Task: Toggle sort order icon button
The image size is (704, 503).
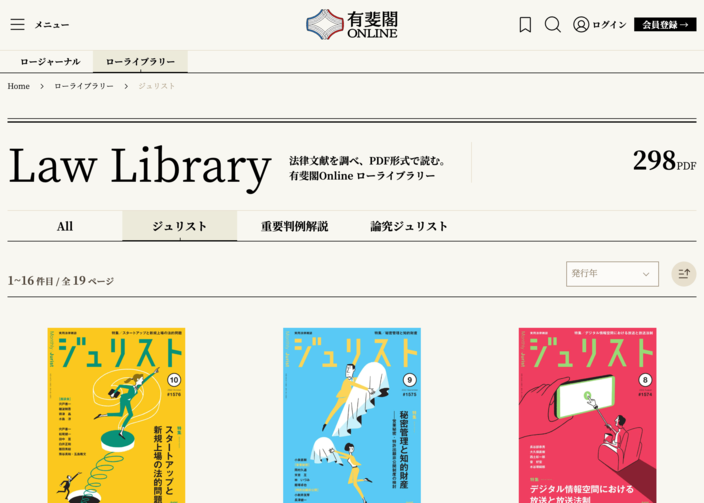Action: 683,274
